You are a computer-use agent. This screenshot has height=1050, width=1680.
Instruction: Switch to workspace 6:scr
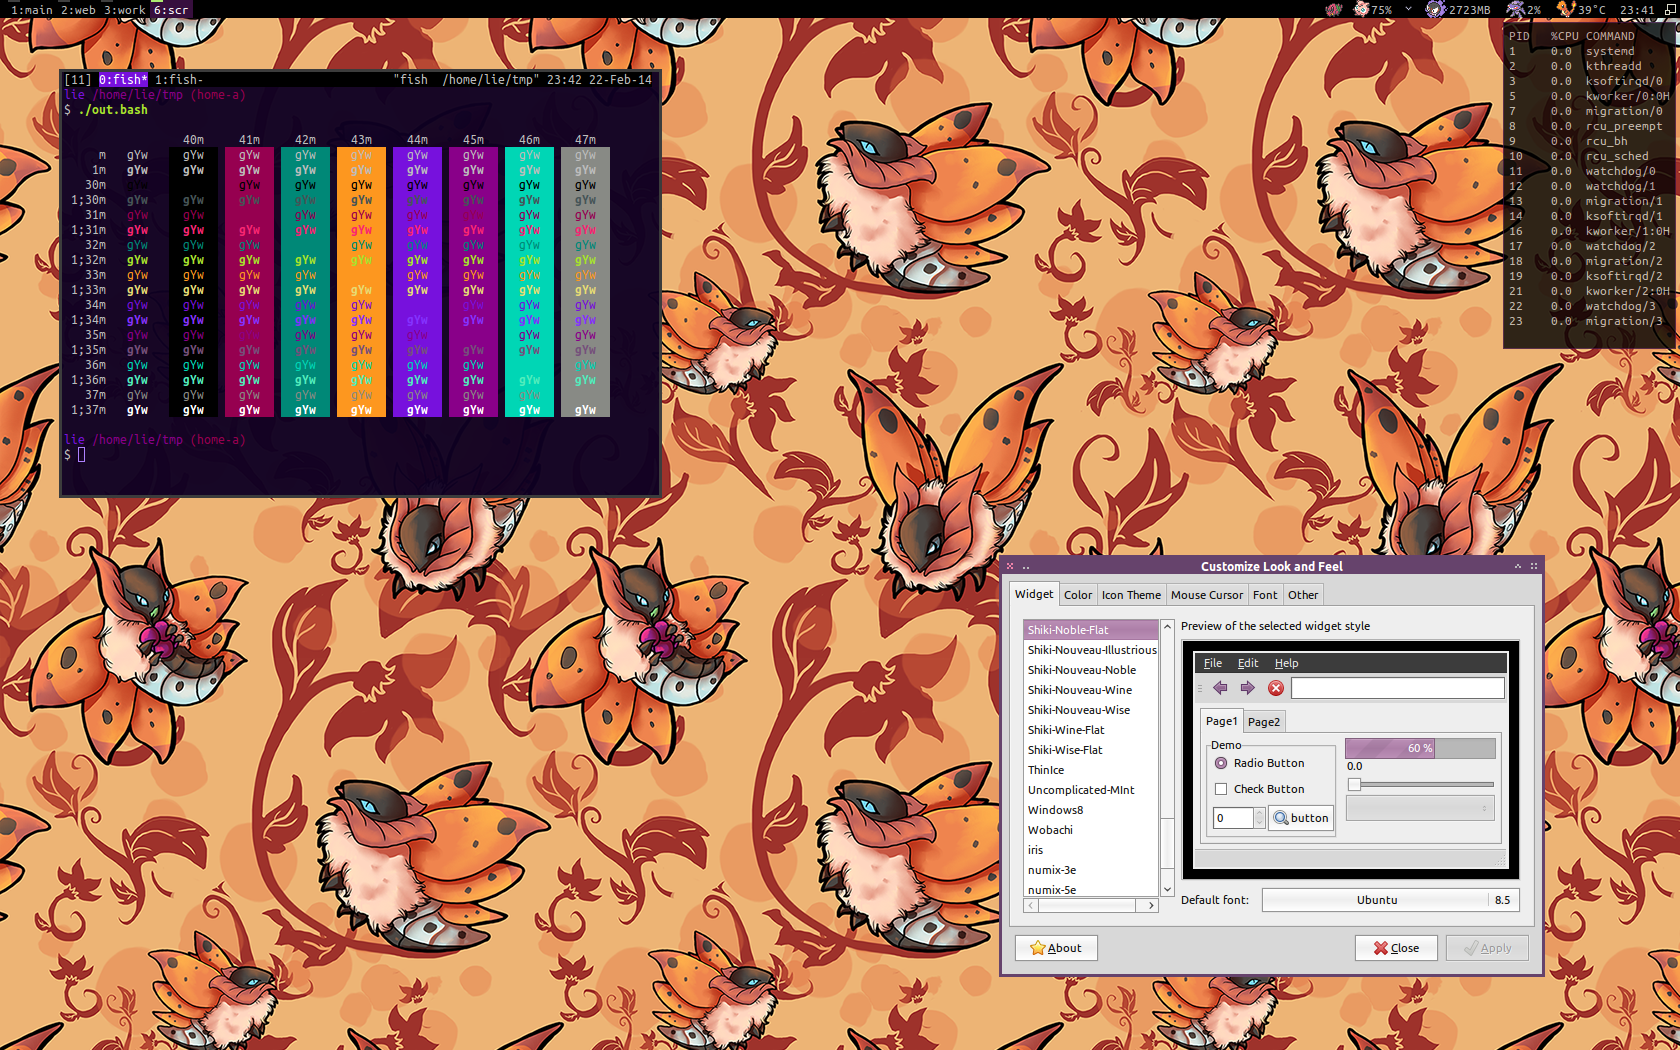(170, 9)
